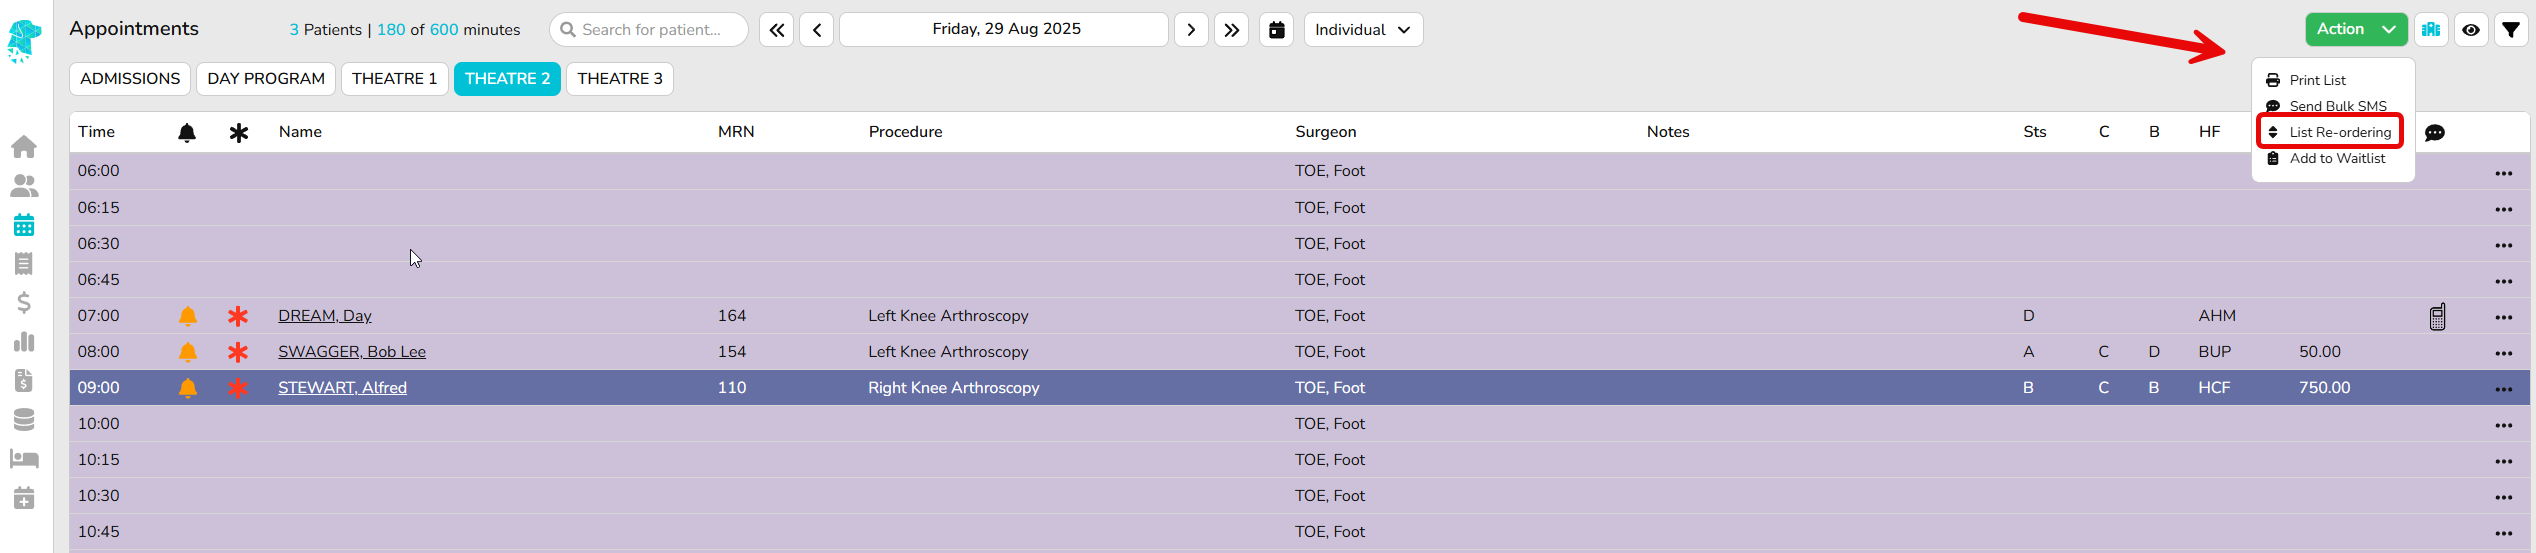Open the Individual view dropdown
Screen dimensions: 2536x553
[1362, 30]
